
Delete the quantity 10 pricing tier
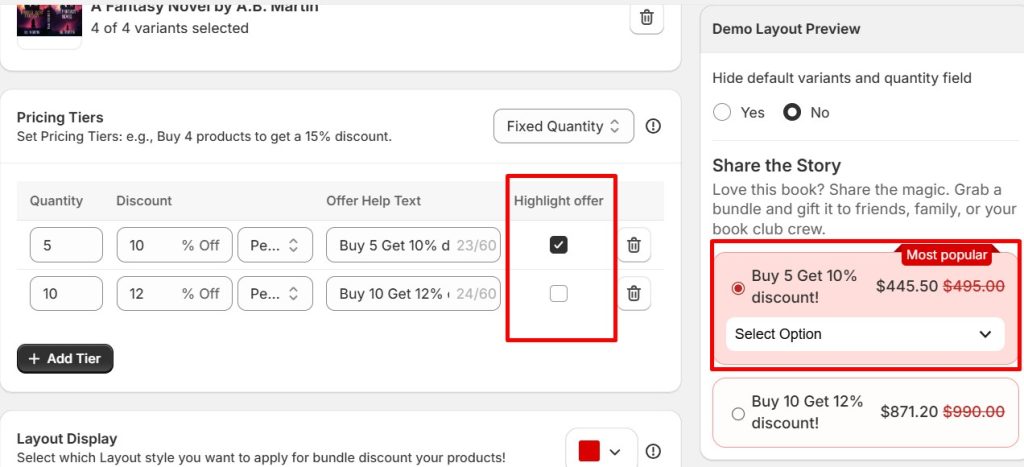[633, 293]
